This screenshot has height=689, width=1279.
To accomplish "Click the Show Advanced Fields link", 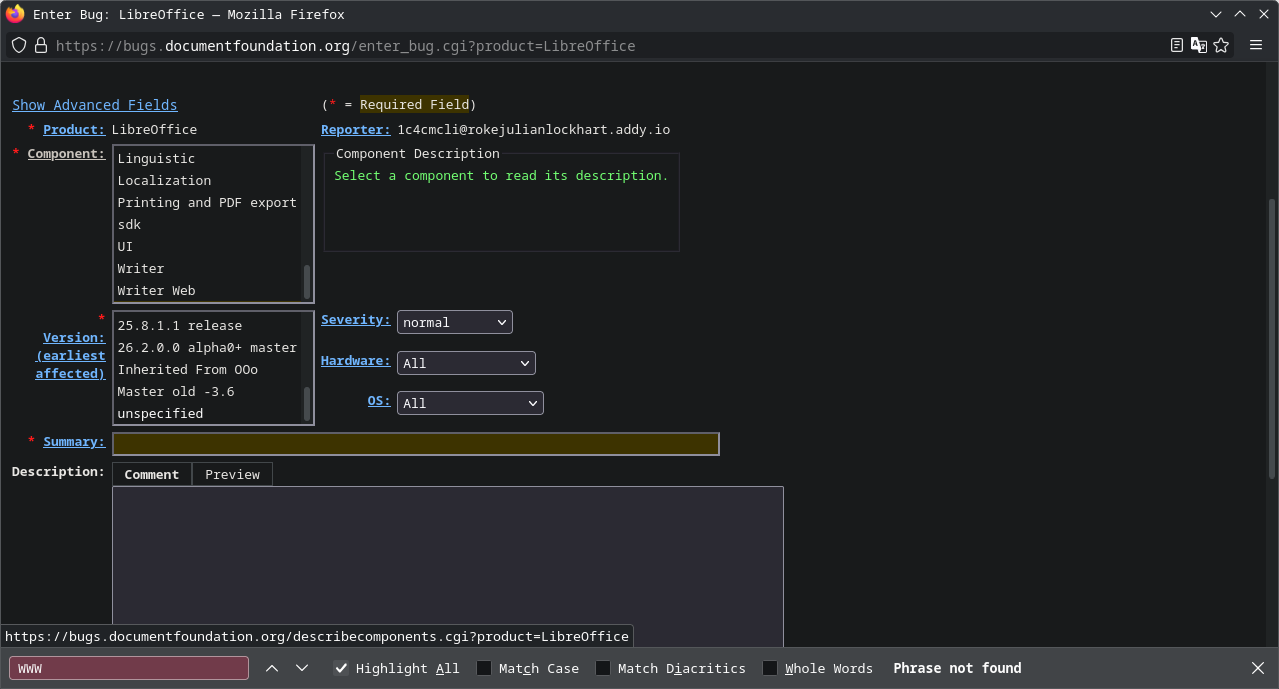I will (x=95, y=105).
